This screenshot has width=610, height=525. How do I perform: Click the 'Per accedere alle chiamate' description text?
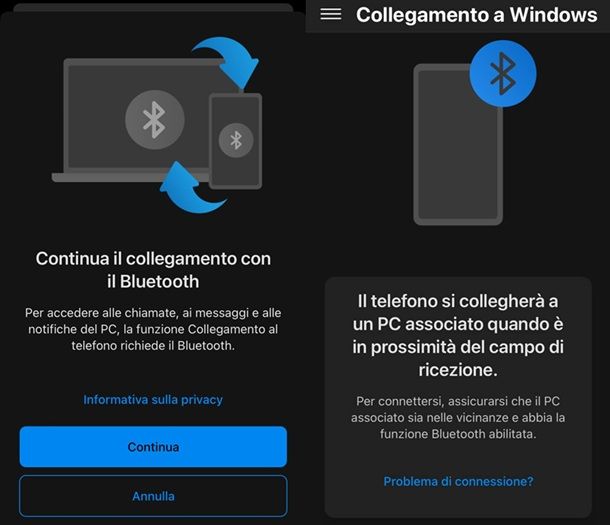tap(153, 329)
